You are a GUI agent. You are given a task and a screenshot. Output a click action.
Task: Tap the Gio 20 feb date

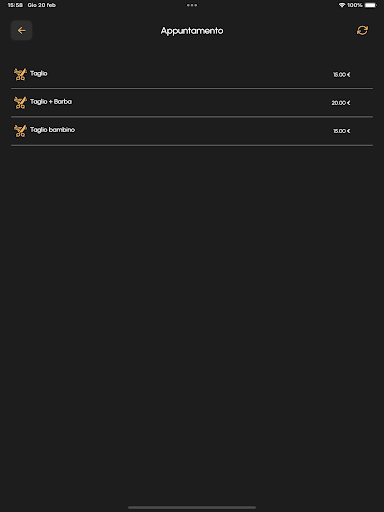42,5
